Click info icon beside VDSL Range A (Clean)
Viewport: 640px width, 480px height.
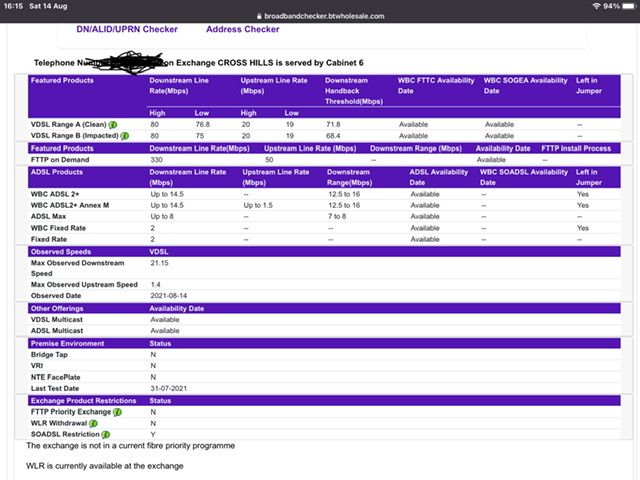[126, 124]
